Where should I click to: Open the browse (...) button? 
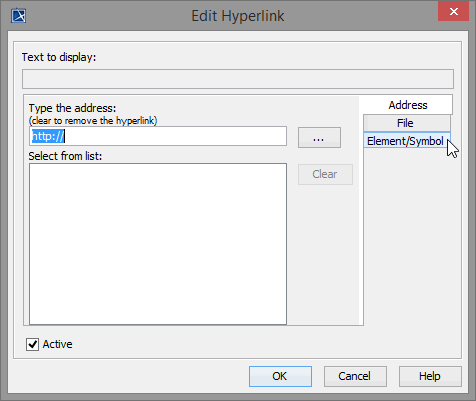pos(319,137)
